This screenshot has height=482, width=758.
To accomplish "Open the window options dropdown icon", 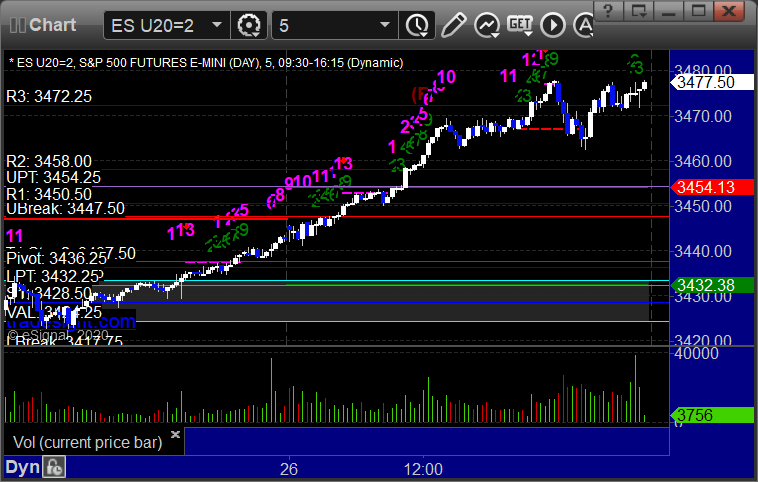I will tap(639, 11).
